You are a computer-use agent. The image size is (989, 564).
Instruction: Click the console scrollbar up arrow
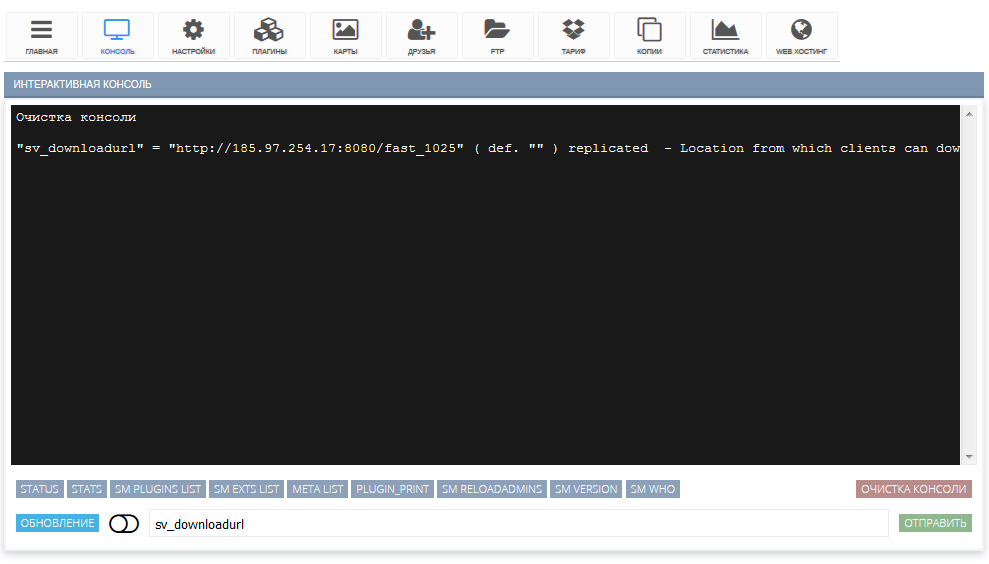[969, 114]
